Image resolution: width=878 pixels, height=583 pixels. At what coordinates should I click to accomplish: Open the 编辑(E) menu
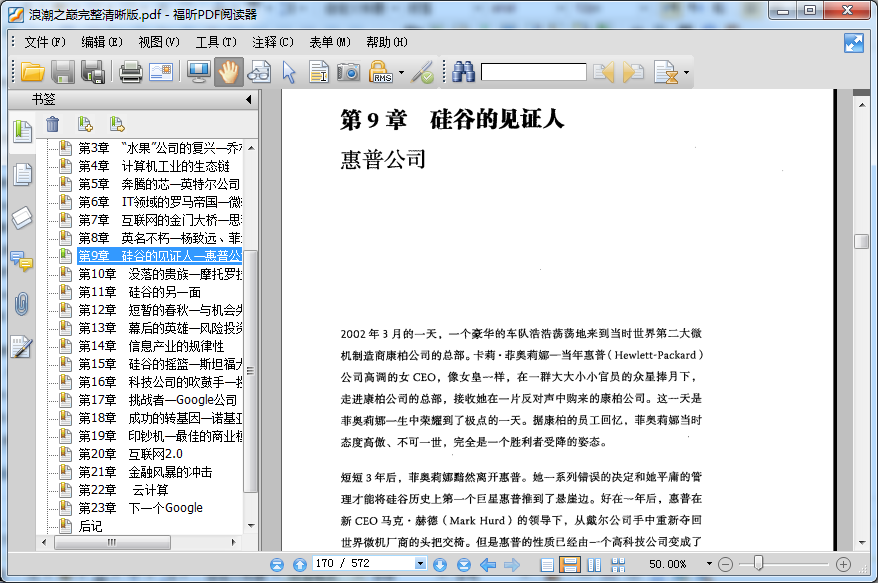[x=101, y=42]
